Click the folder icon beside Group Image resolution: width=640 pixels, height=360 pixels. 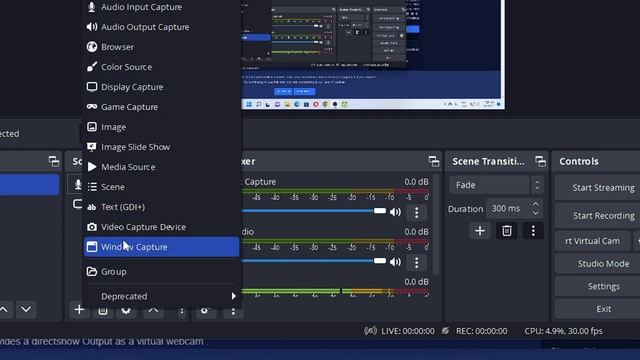(92, 271)
